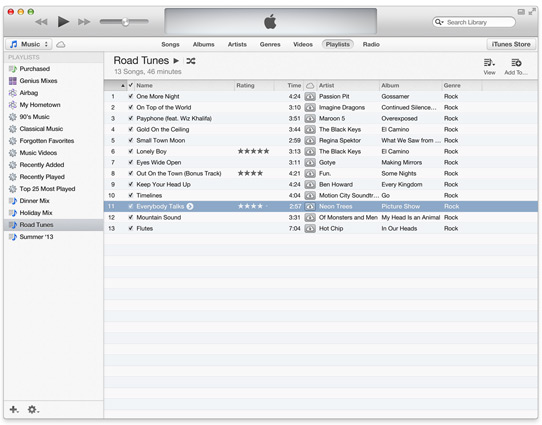Open the View options menu

click(x=489, y=67)
